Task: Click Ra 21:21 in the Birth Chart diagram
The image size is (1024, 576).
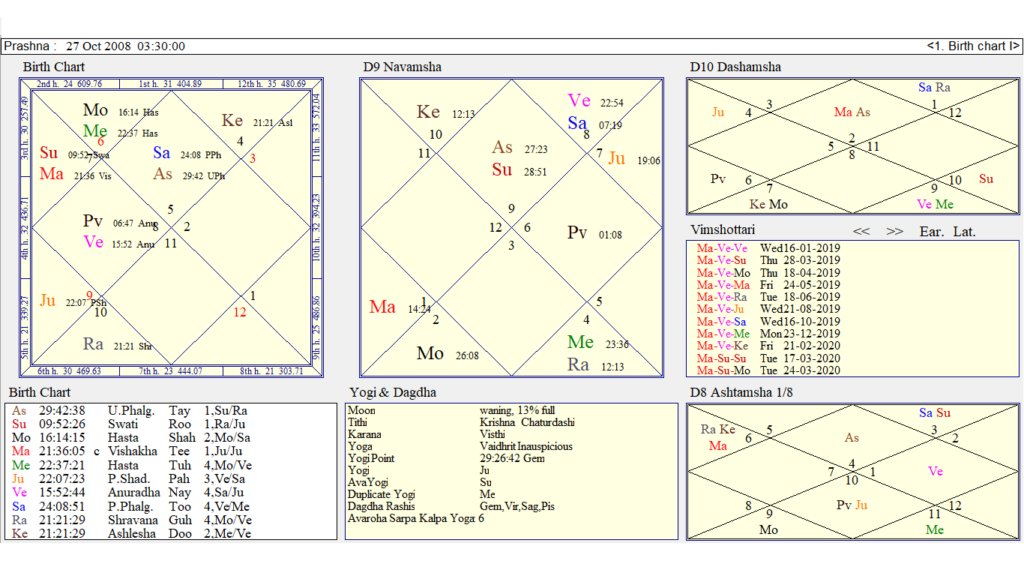Action: [118, 345]
